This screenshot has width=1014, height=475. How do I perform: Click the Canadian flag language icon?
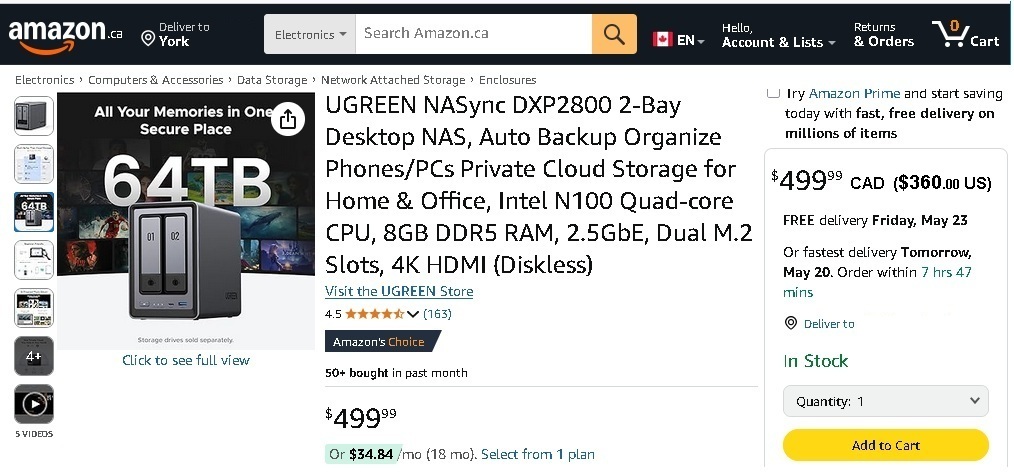tap(662, 40)
